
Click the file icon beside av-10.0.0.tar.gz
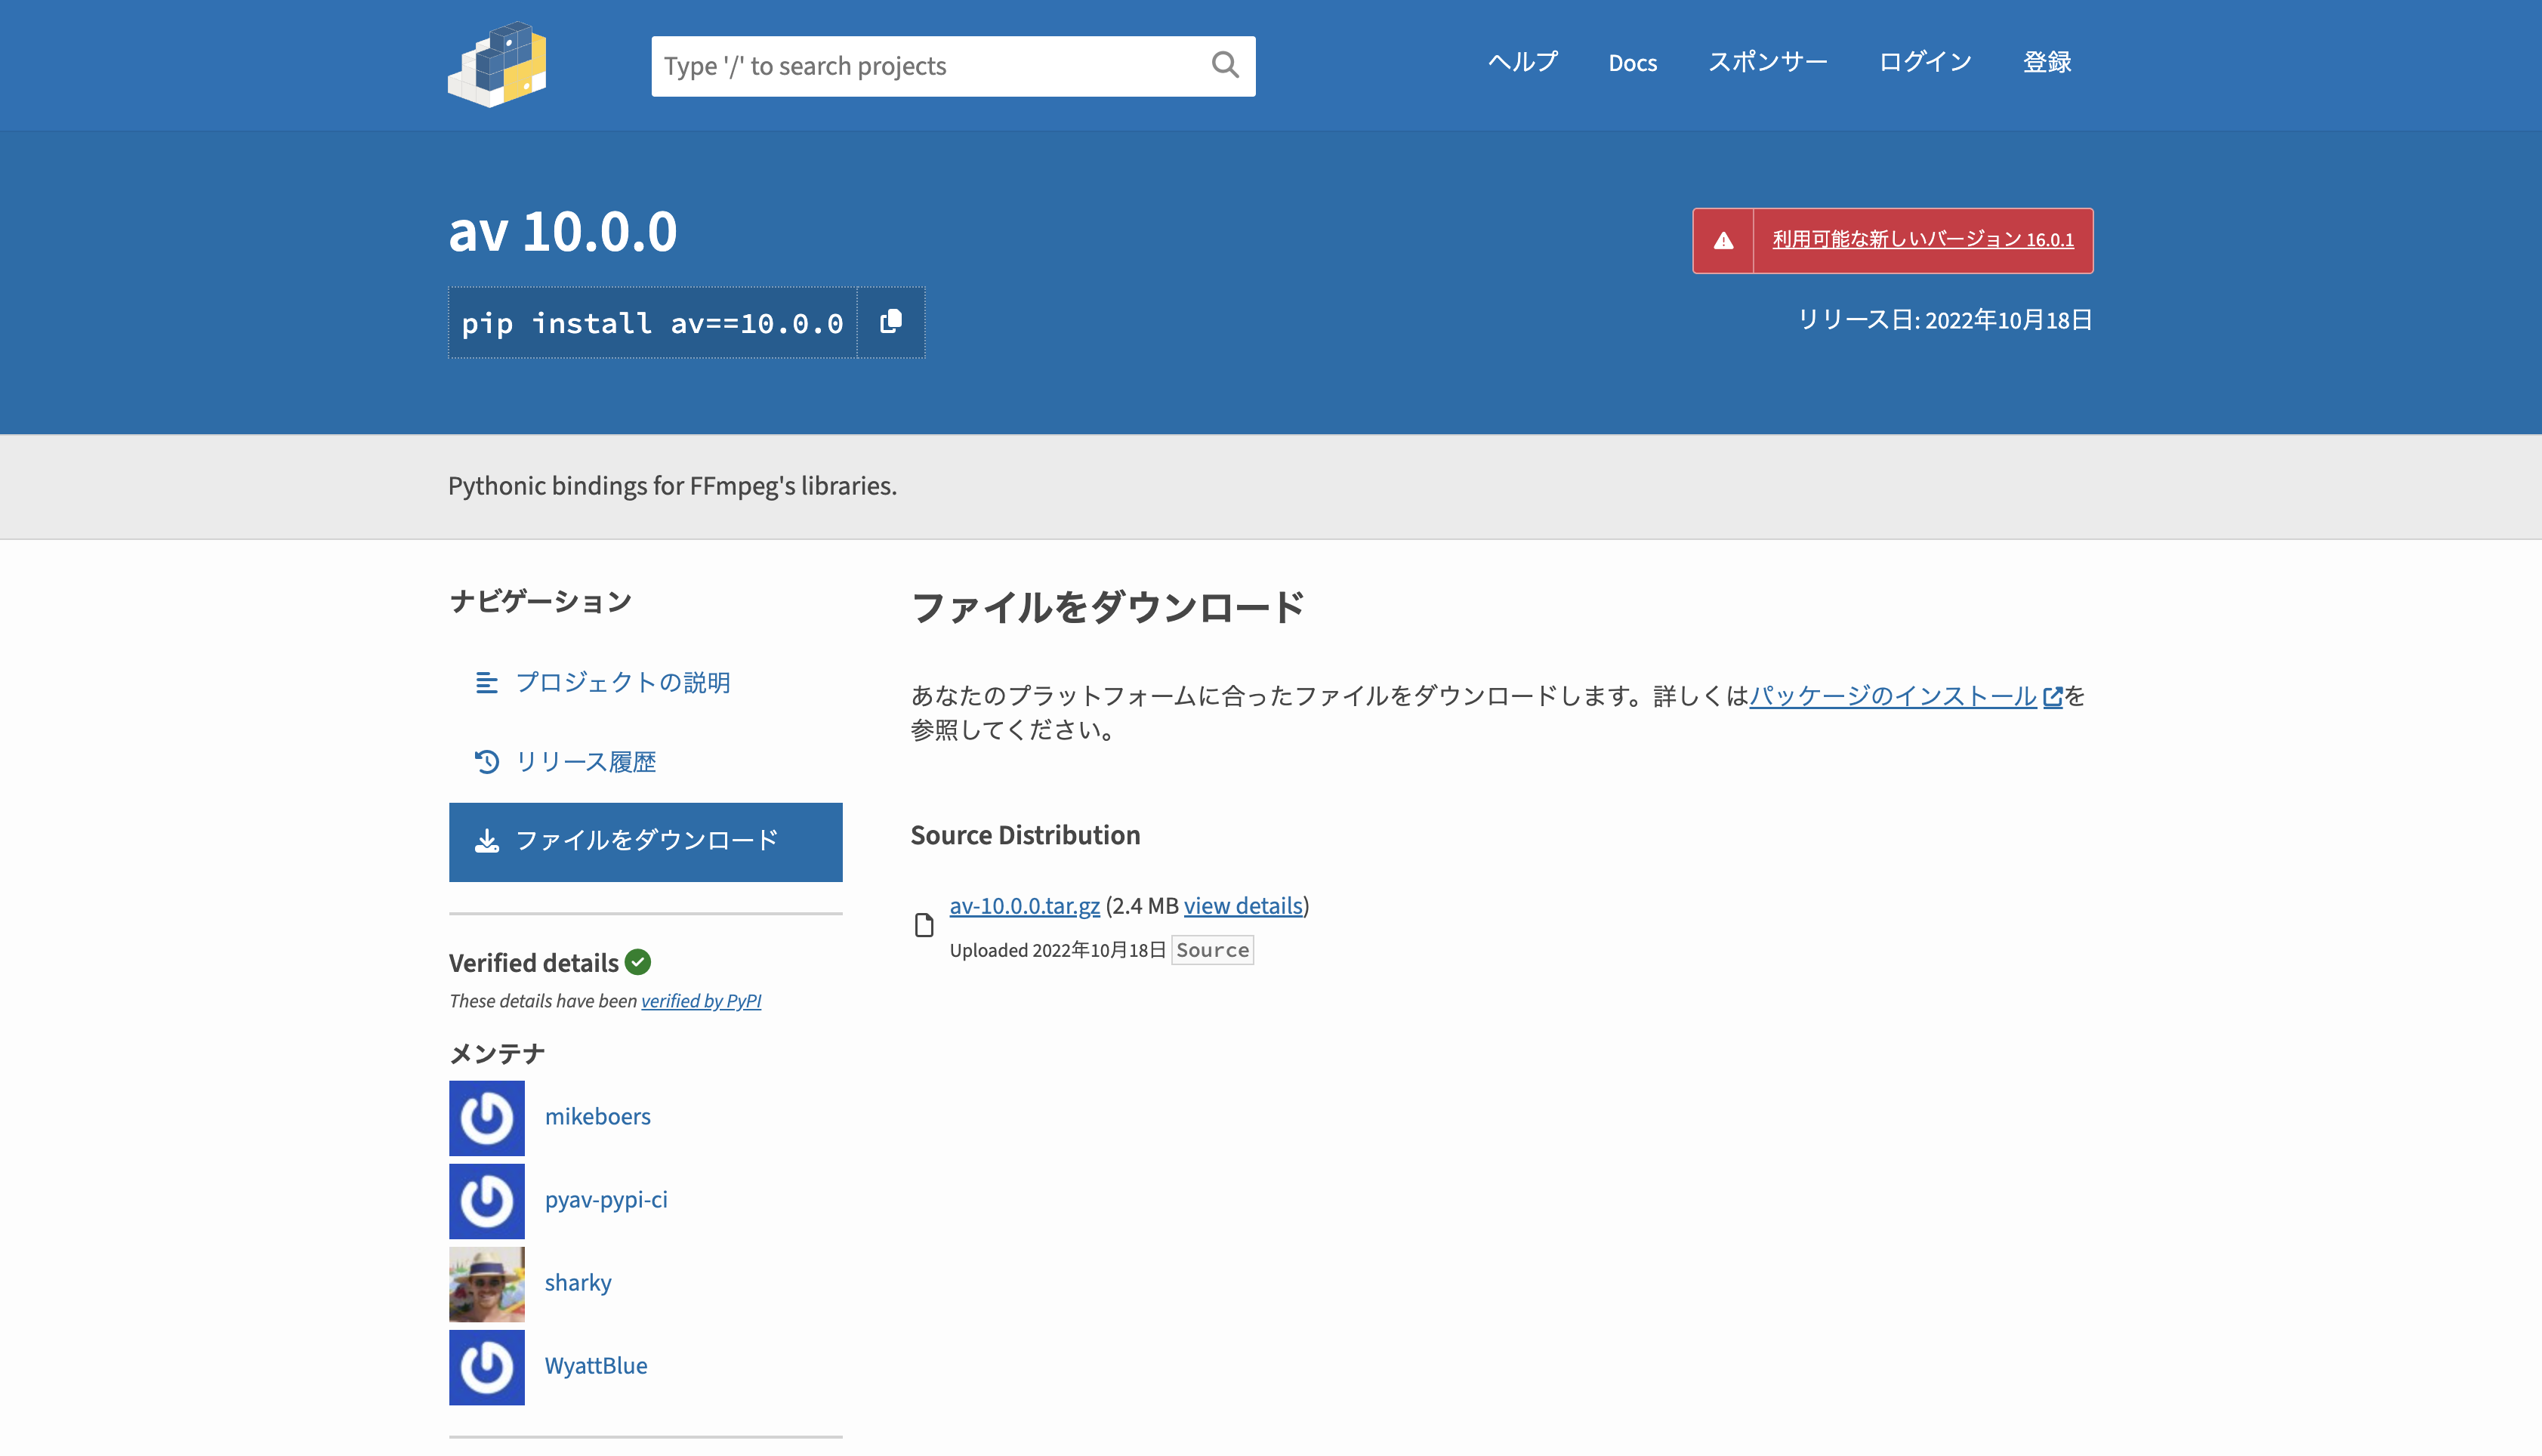924,925
